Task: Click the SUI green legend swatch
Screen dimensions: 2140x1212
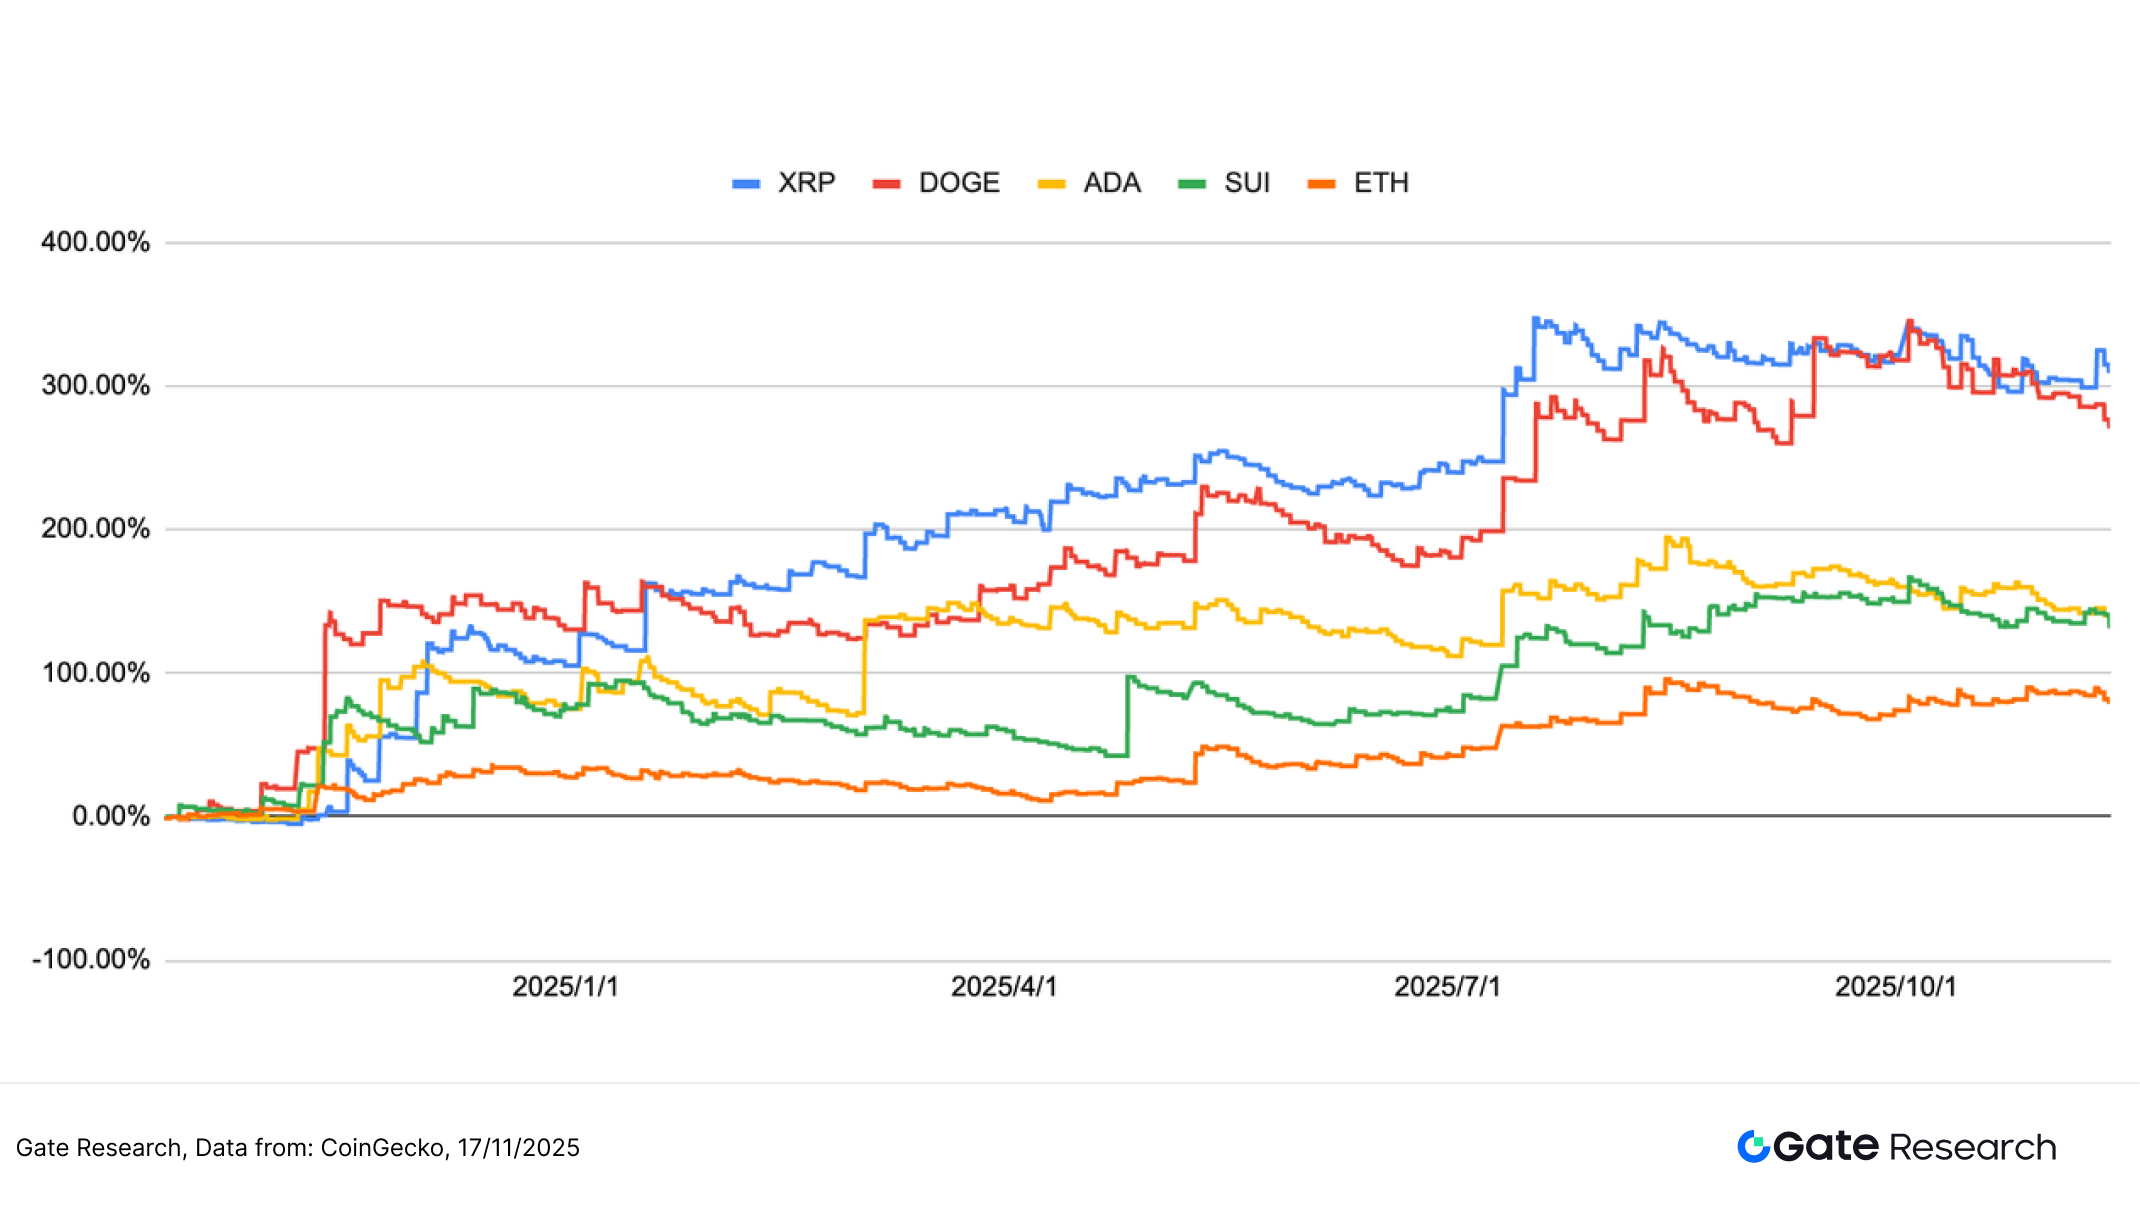Action: click(x=1192, y=184)
